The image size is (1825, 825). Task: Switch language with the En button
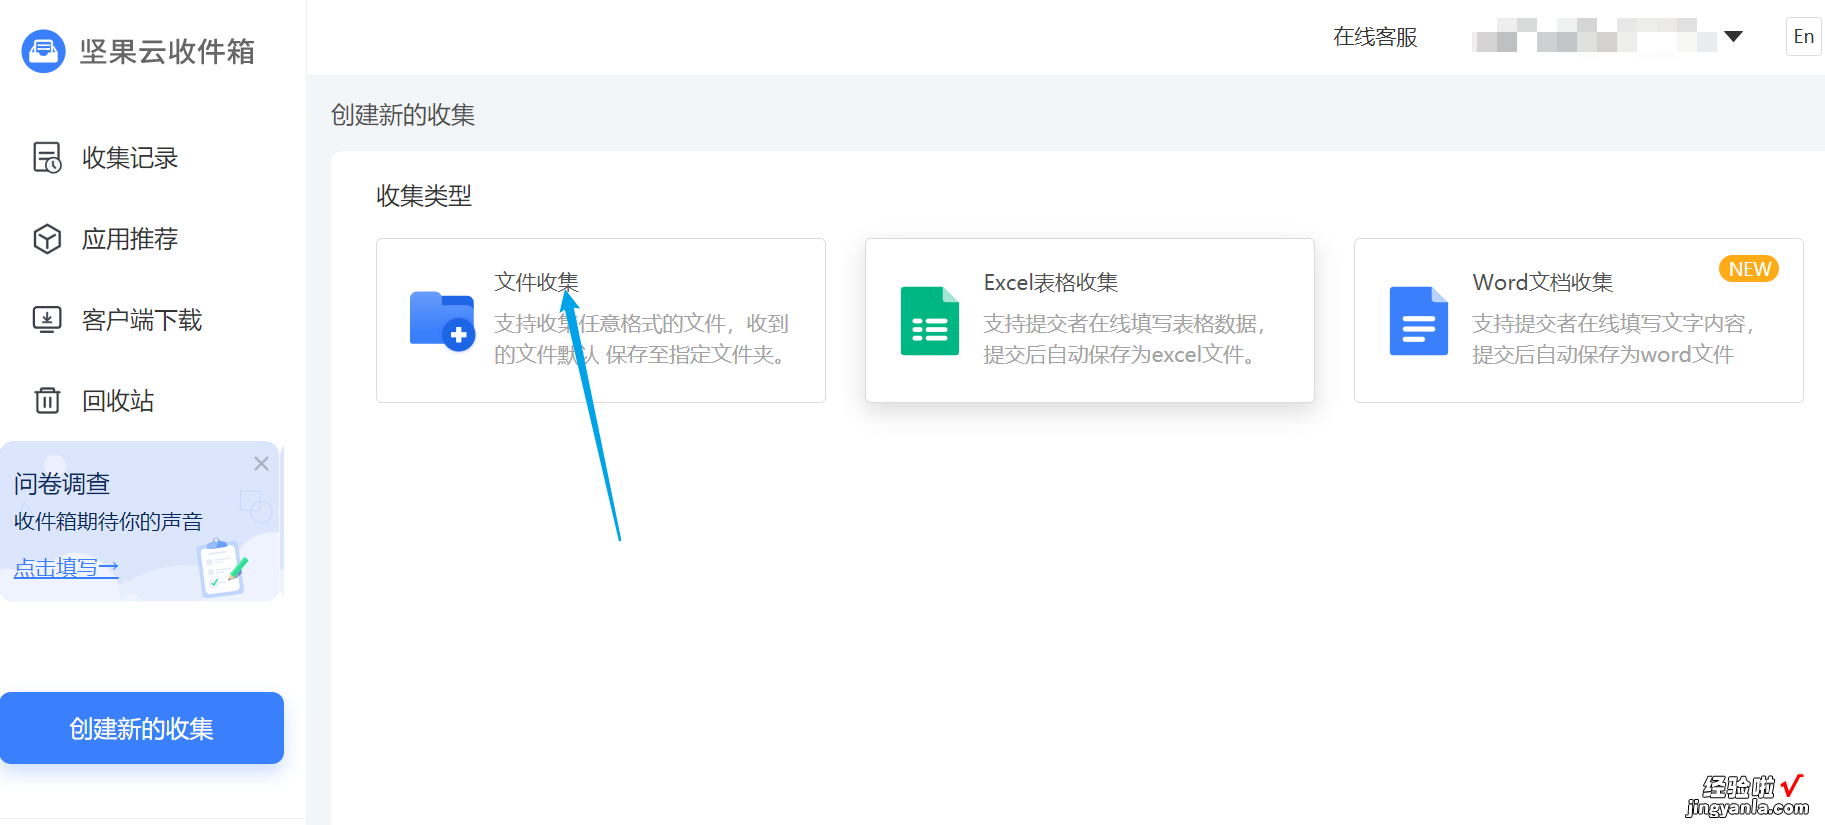tap(1803, 37)
